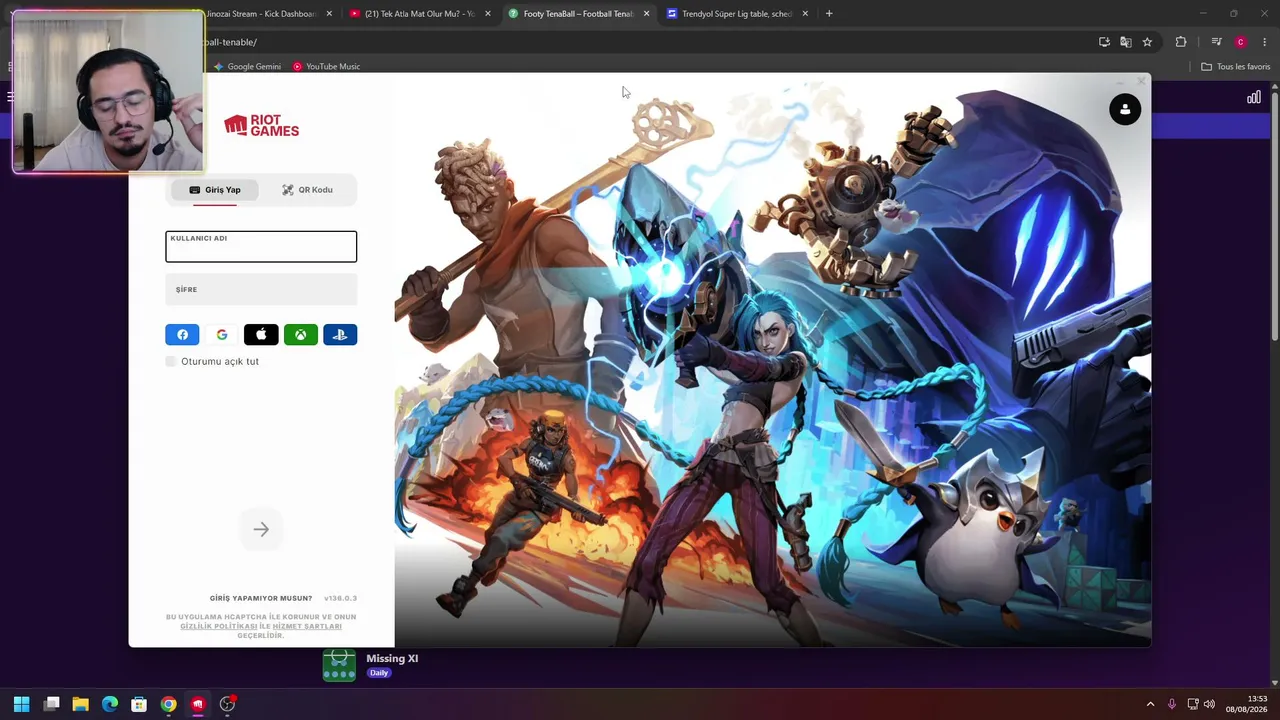The width and height of the screenshot is (1280, 720).
Task: Open File Explorer from the taskbar
Action: pos(81,704)
